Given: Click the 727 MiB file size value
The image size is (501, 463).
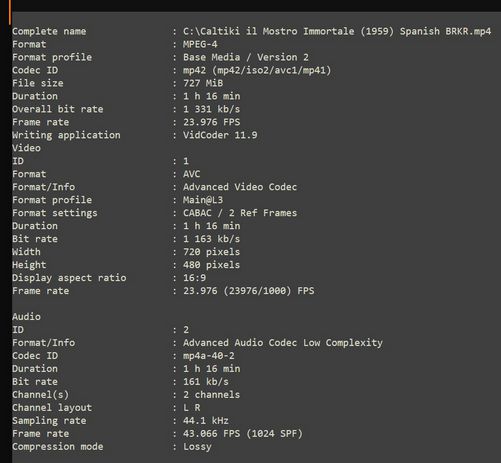Looking at the screenshot, I should (x=203, y=83).
